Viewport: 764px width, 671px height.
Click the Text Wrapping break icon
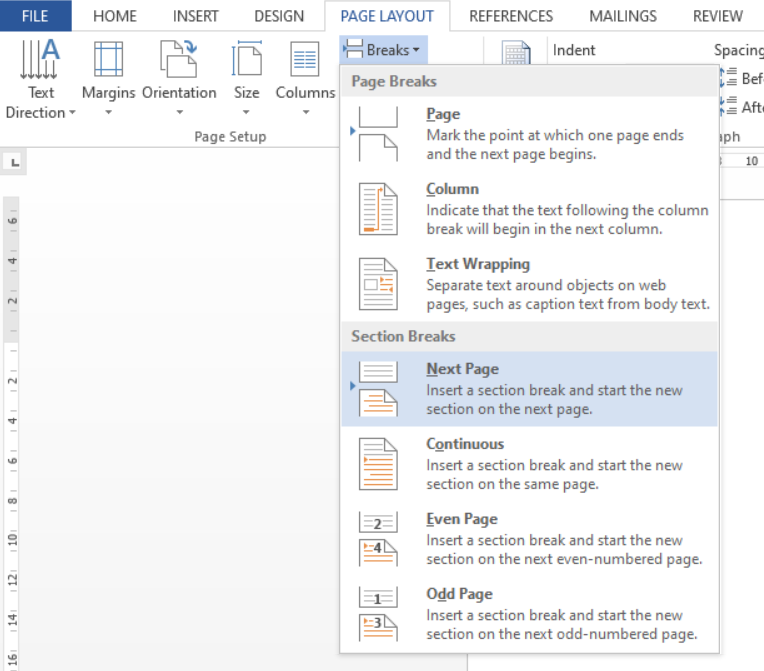click(x=378, y=284)
